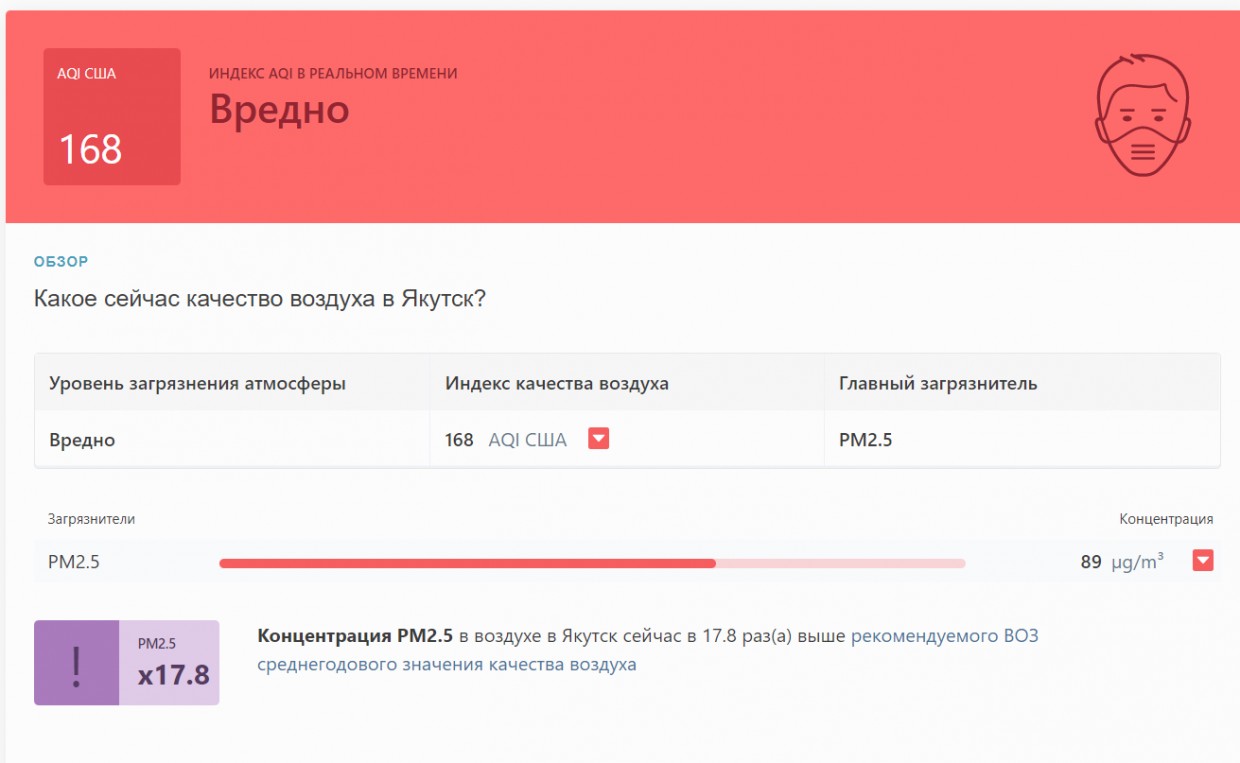
Task: Click the 89 µg/m³ concentration value
Action: pyautogui.click(x=1121, y=562)
